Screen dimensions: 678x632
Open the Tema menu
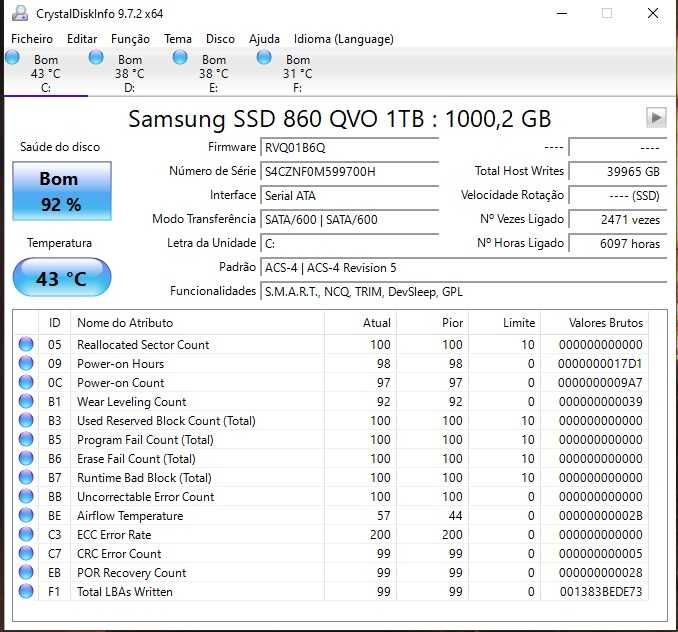click(177, 39)
